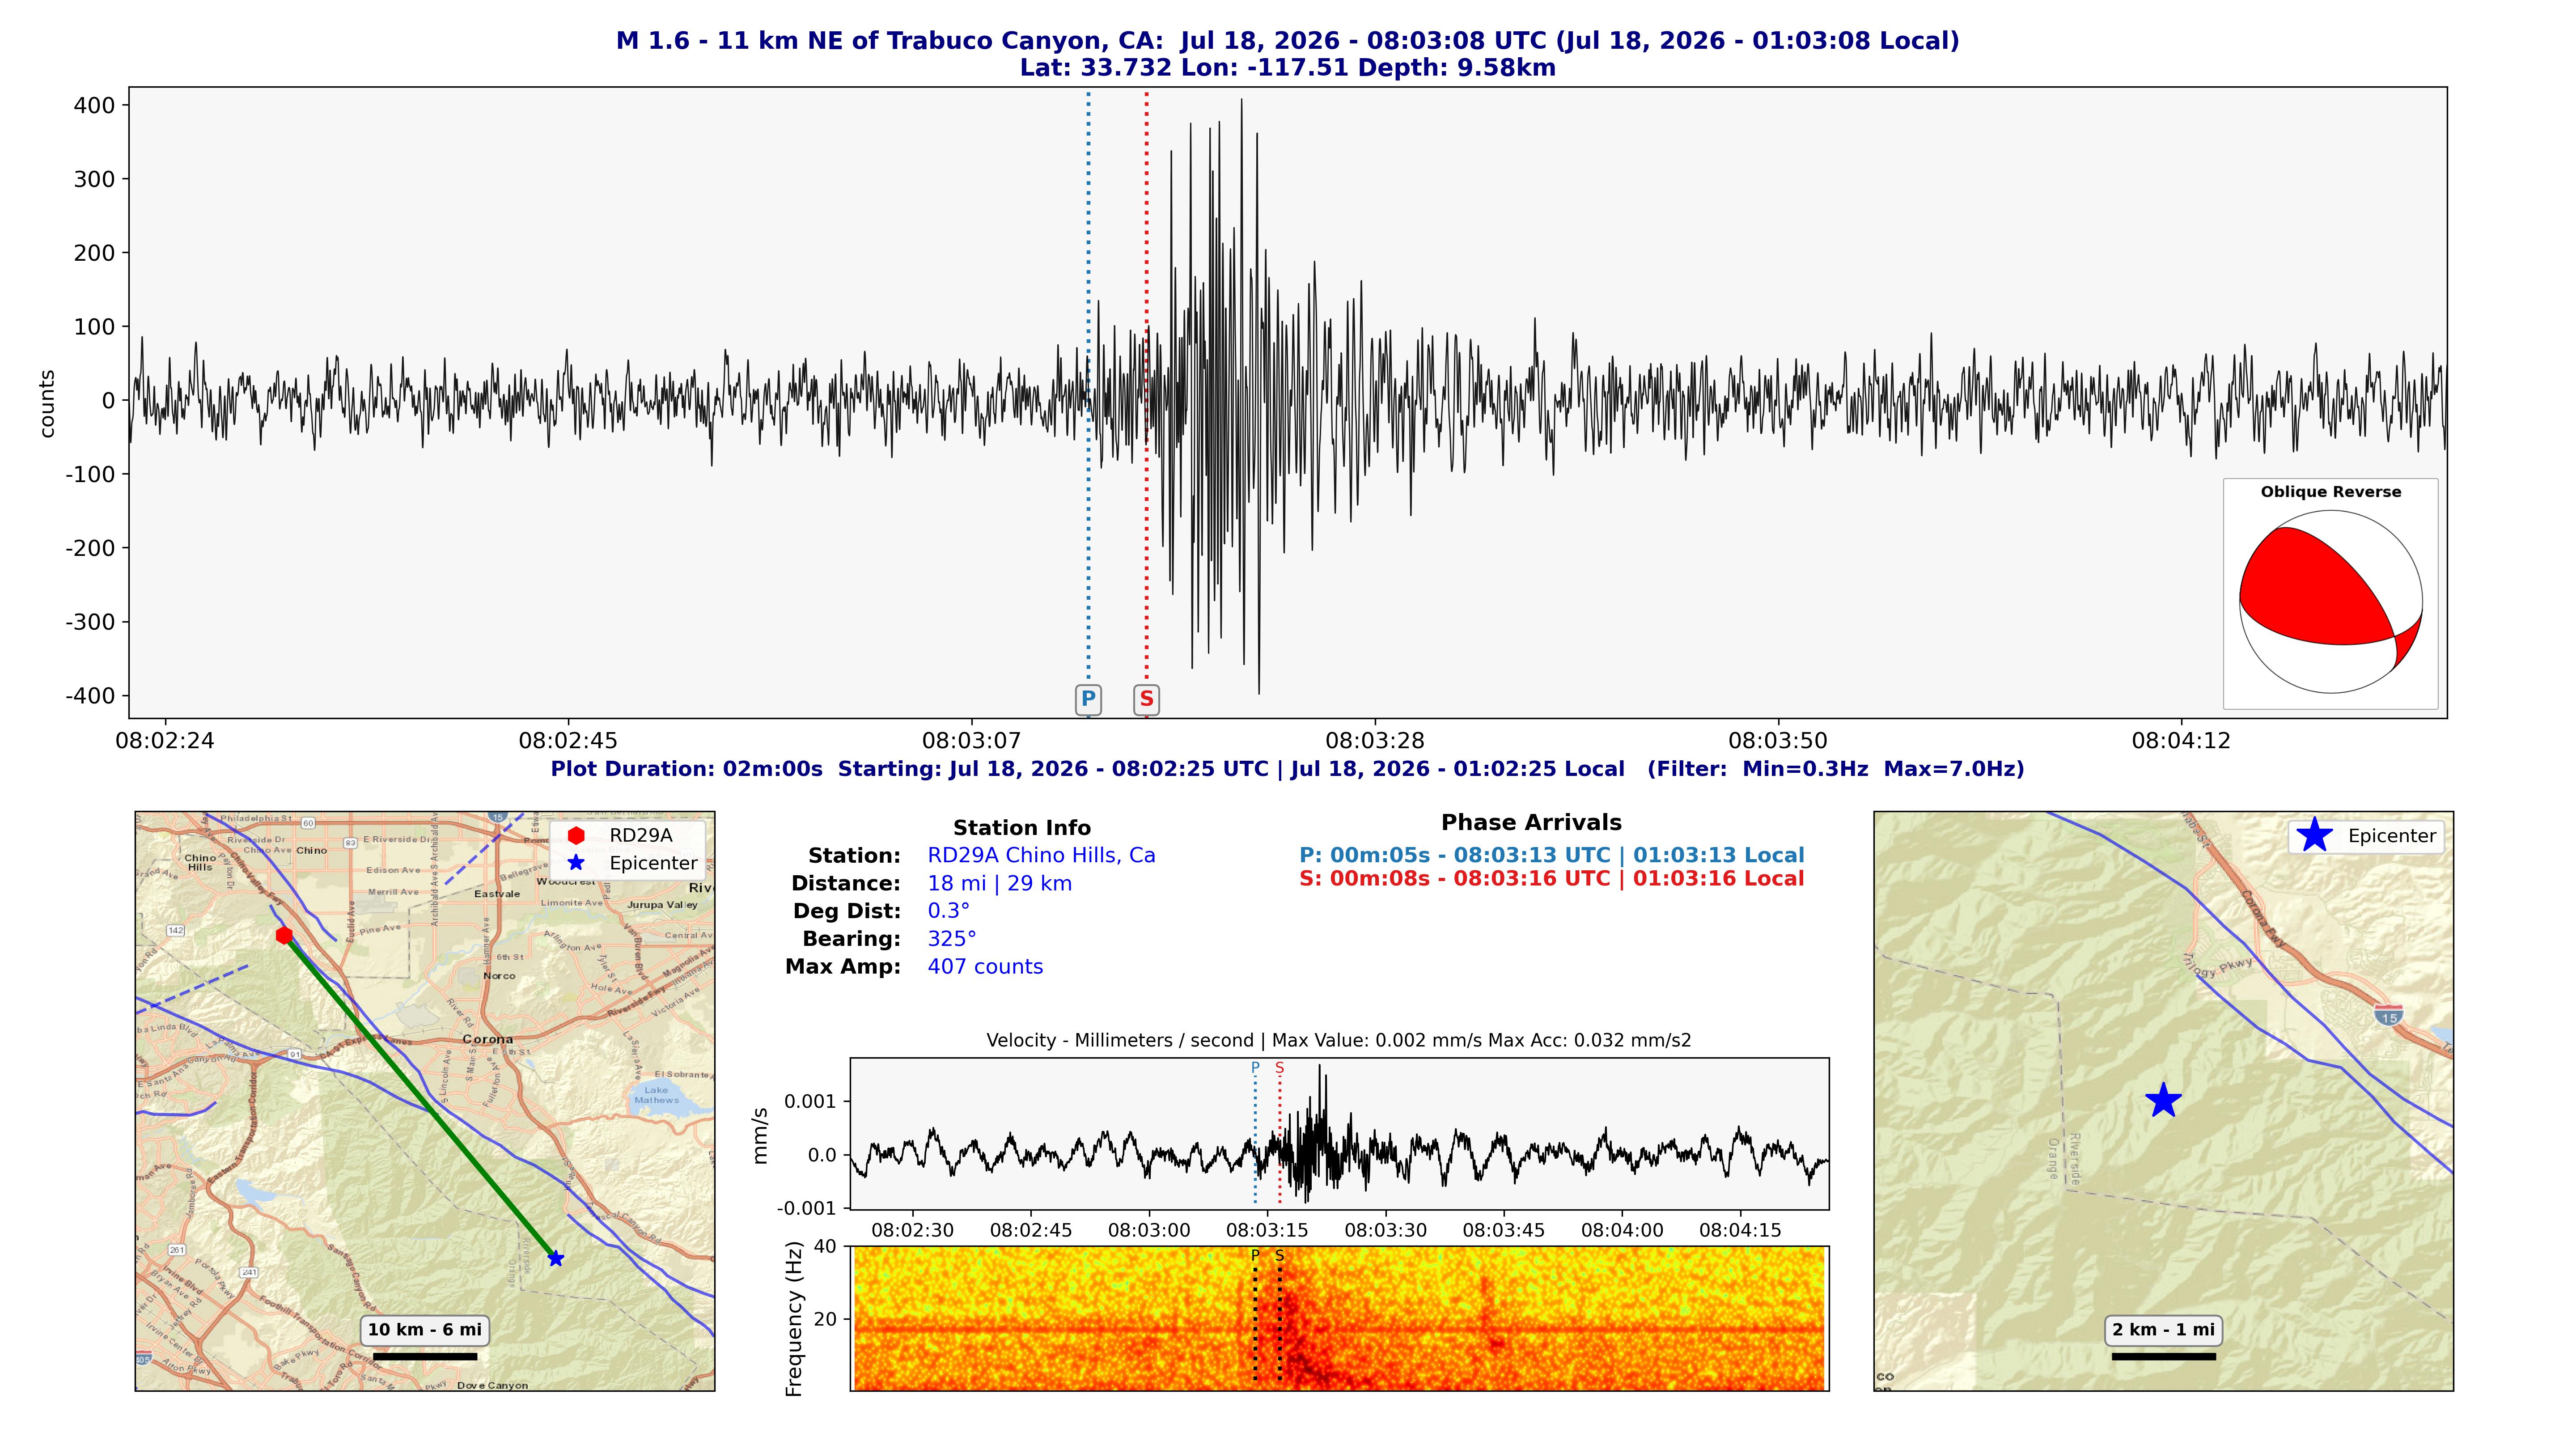Click the "Oblique Reverse" label

[2331, 492]
